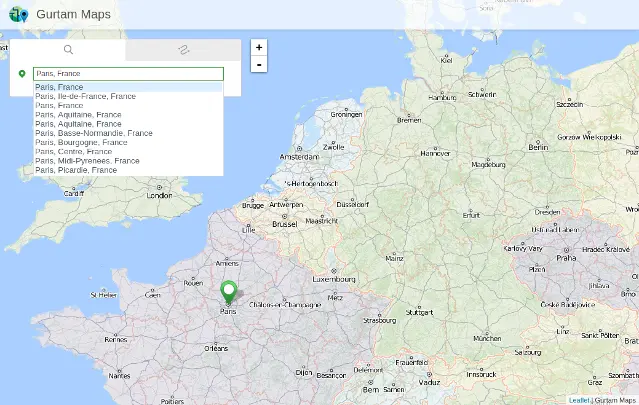639x405 pixels.
Task: Open the route planning tab
Action: (x=183, y=50)
